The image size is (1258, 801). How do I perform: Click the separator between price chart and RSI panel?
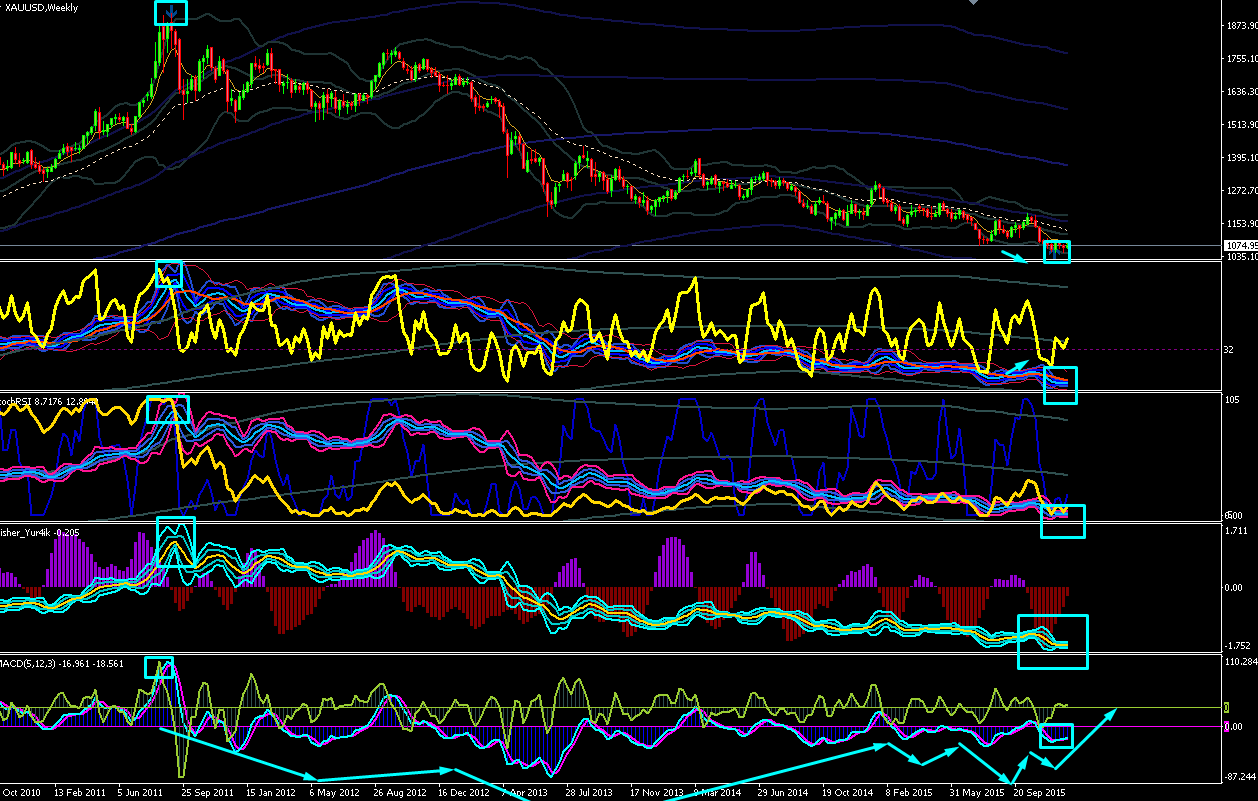[629, 262]
